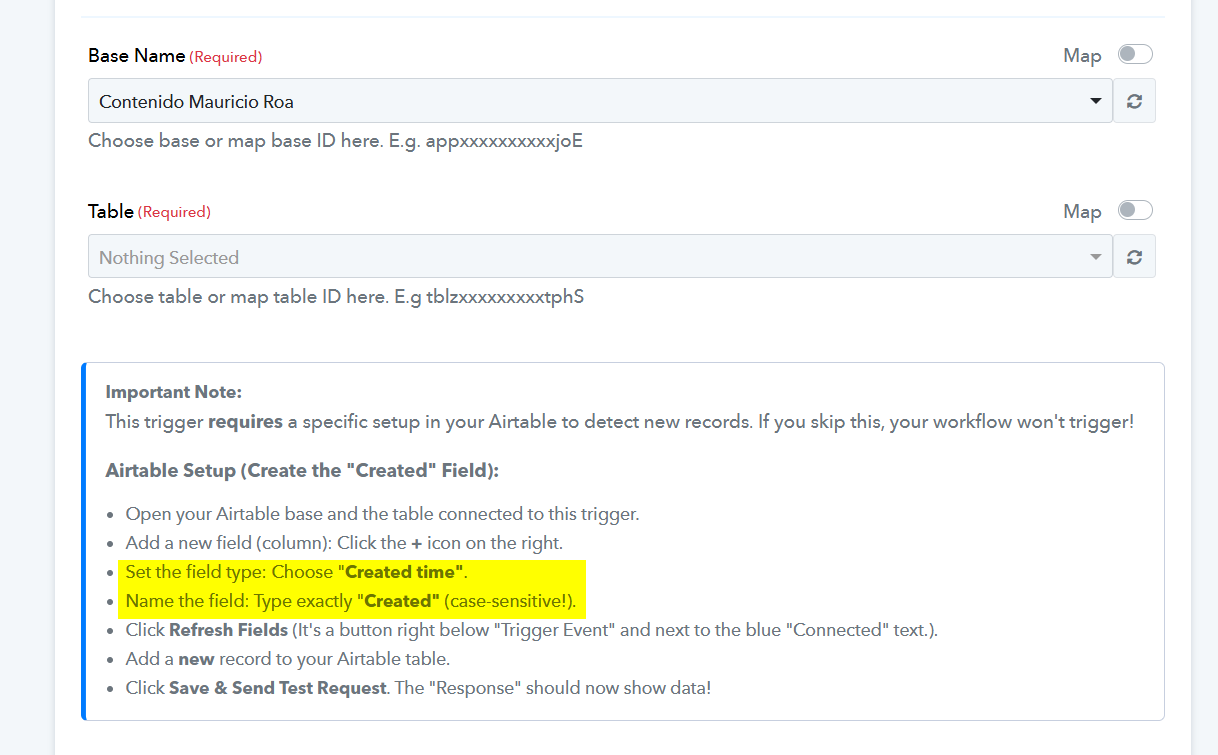Click the base ID helper text
This screenshot has width=1218, height=755.
tap(335, 141)
